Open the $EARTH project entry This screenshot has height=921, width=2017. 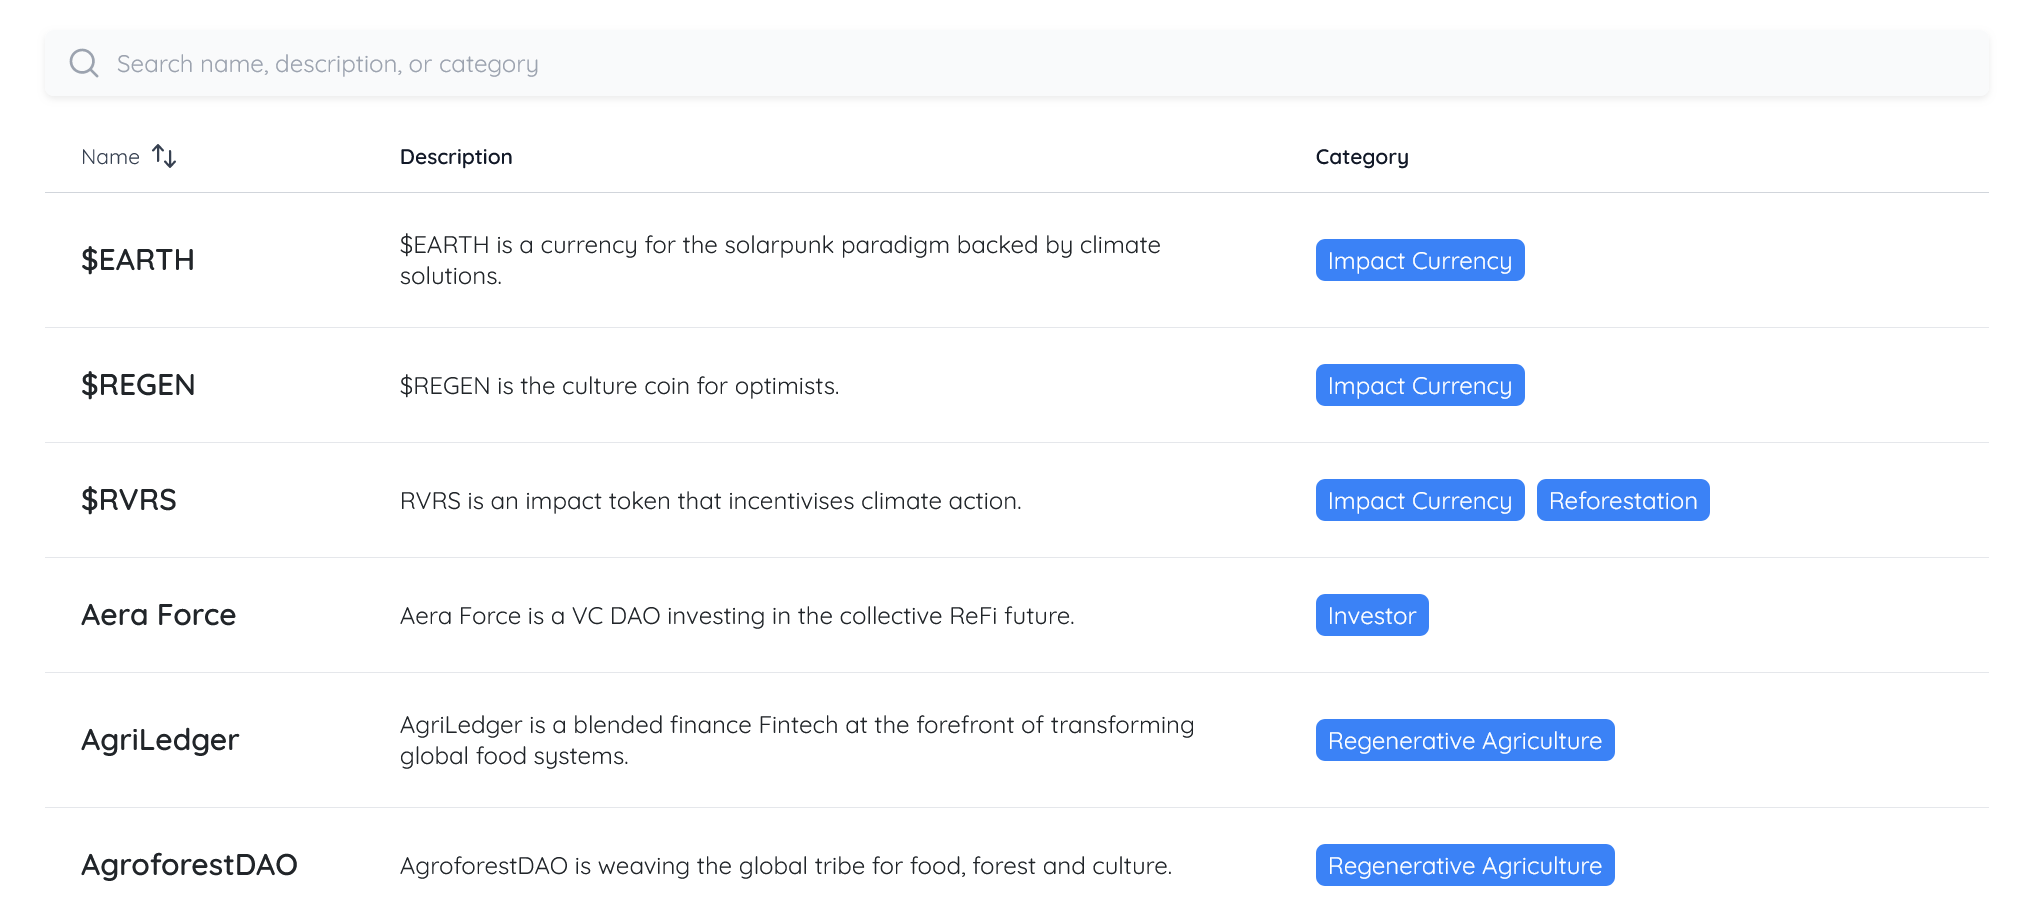pos(138,260)
